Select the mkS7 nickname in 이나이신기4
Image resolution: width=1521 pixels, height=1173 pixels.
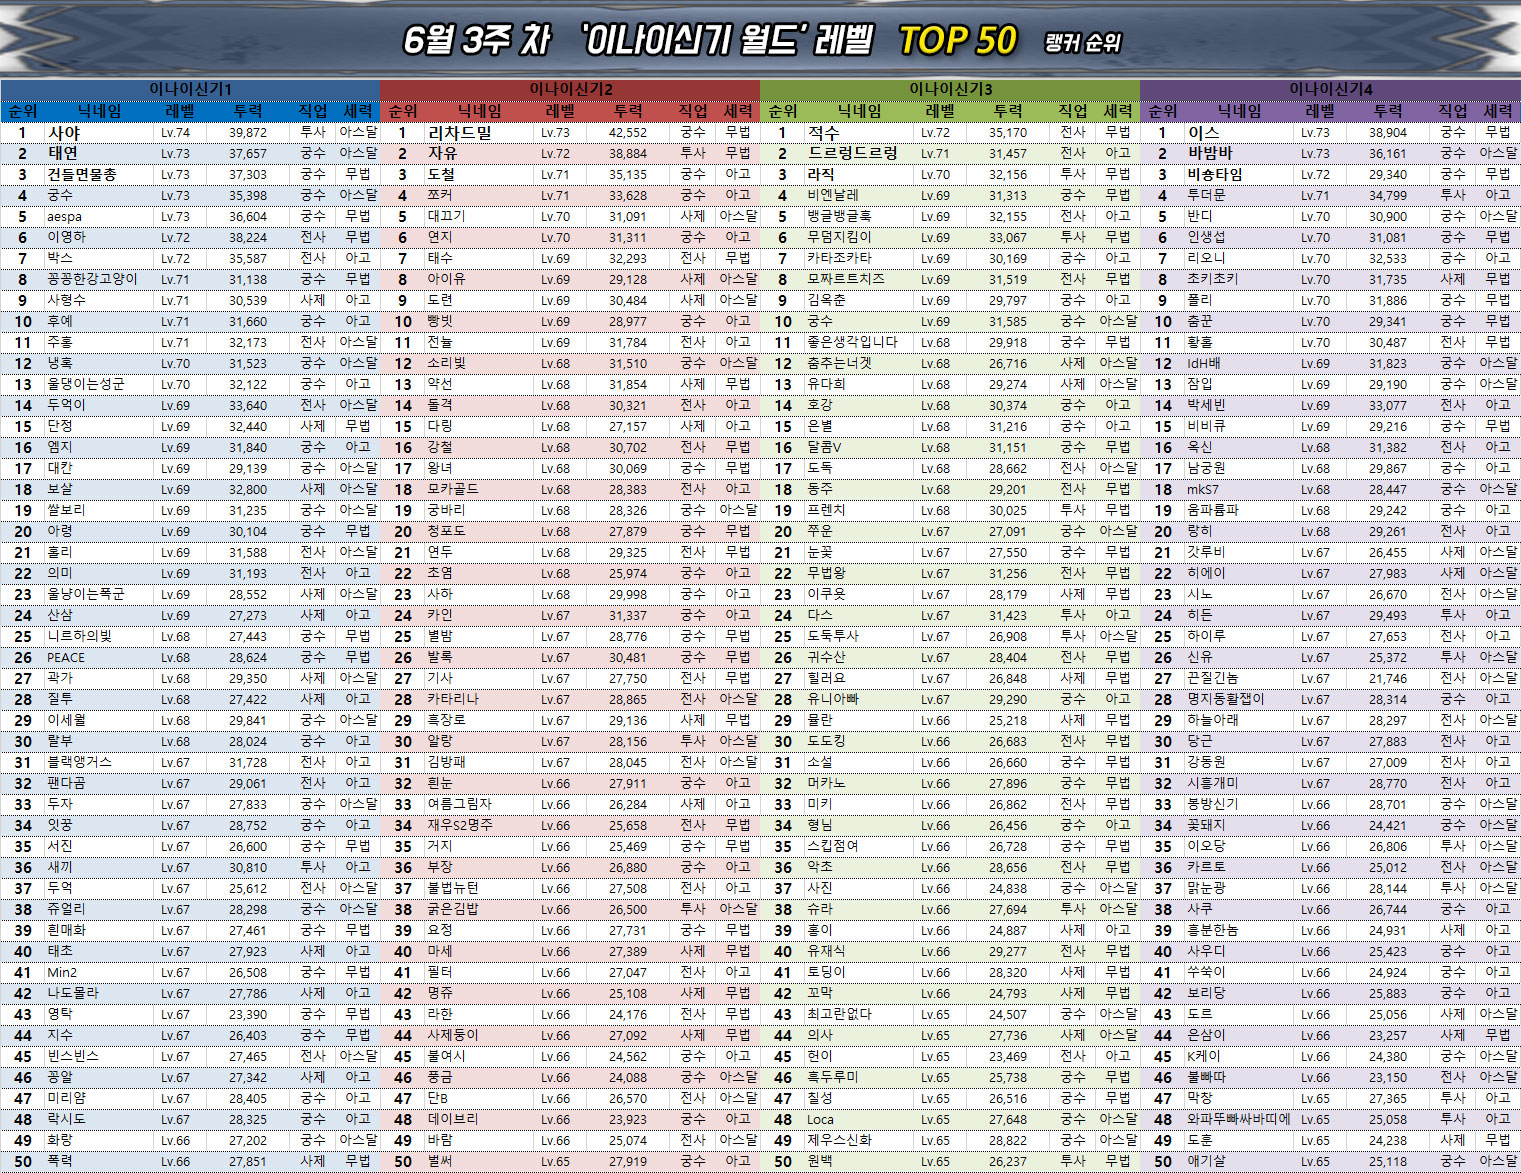pyautogui.click(x=1202, y=489)
